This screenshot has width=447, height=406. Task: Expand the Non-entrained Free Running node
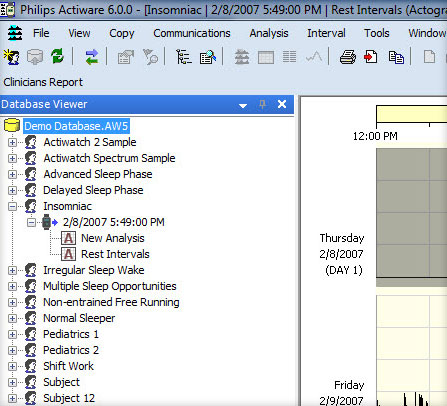[x=12, y=302]
